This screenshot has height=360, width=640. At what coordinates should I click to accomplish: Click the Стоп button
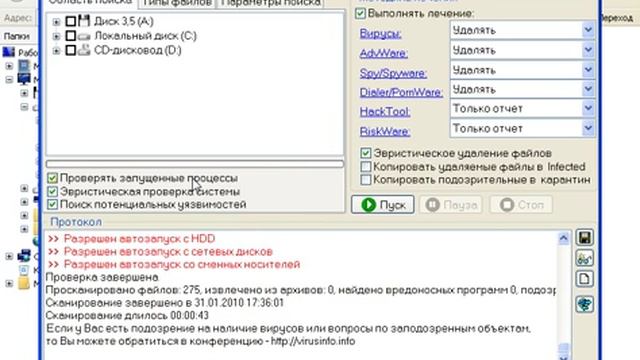(521, 204)
